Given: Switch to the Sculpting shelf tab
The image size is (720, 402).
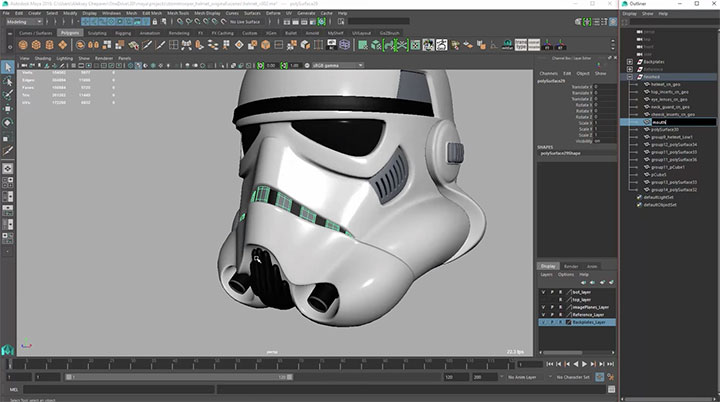Looking at the screenshot, I should pyautogui.click(x=97, y=33).
